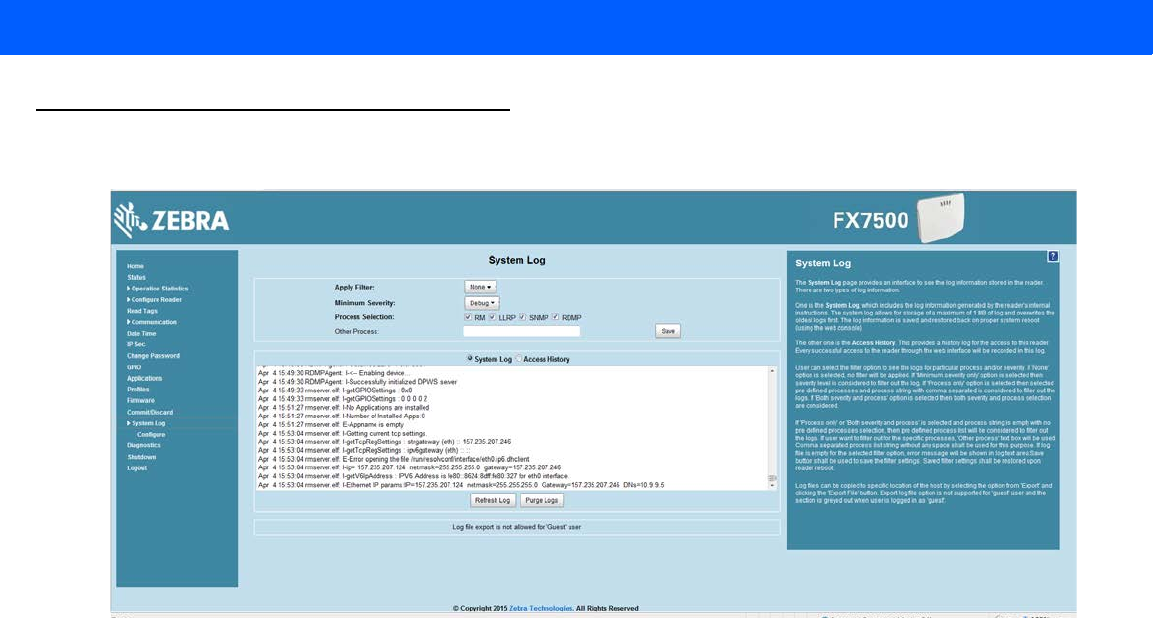Open the Status page
This screenshot has width=1153, height=618.
tap(136, 277)
